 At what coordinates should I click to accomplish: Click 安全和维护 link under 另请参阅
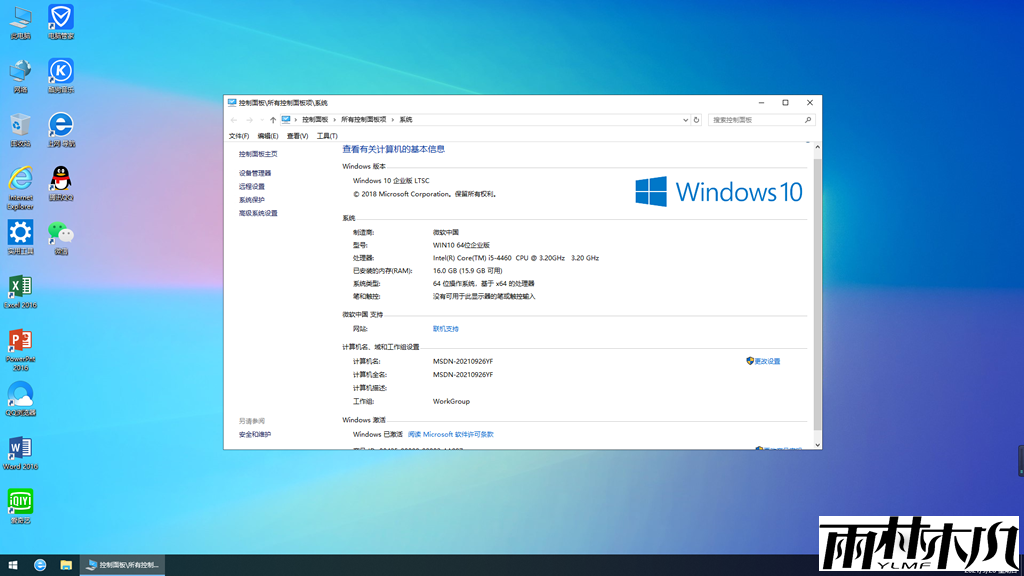click(255, 434)
